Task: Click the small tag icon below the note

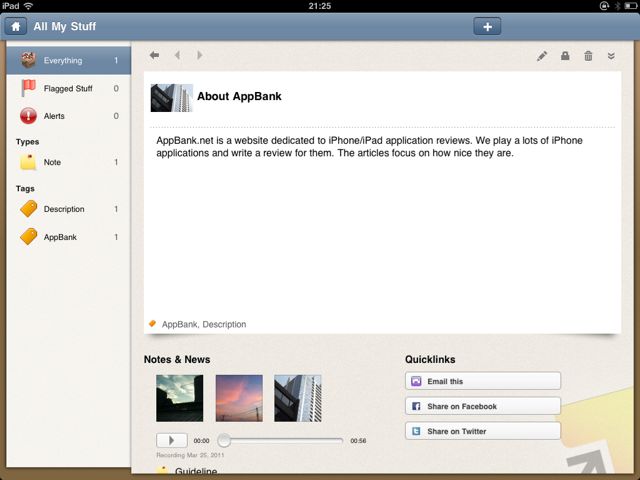Action: (x=153, y=324)
